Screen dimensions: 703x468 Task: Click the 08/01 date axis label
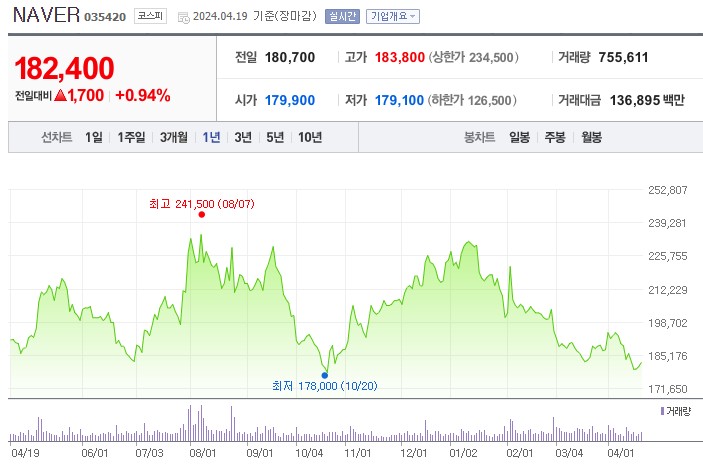click(203, 453)
